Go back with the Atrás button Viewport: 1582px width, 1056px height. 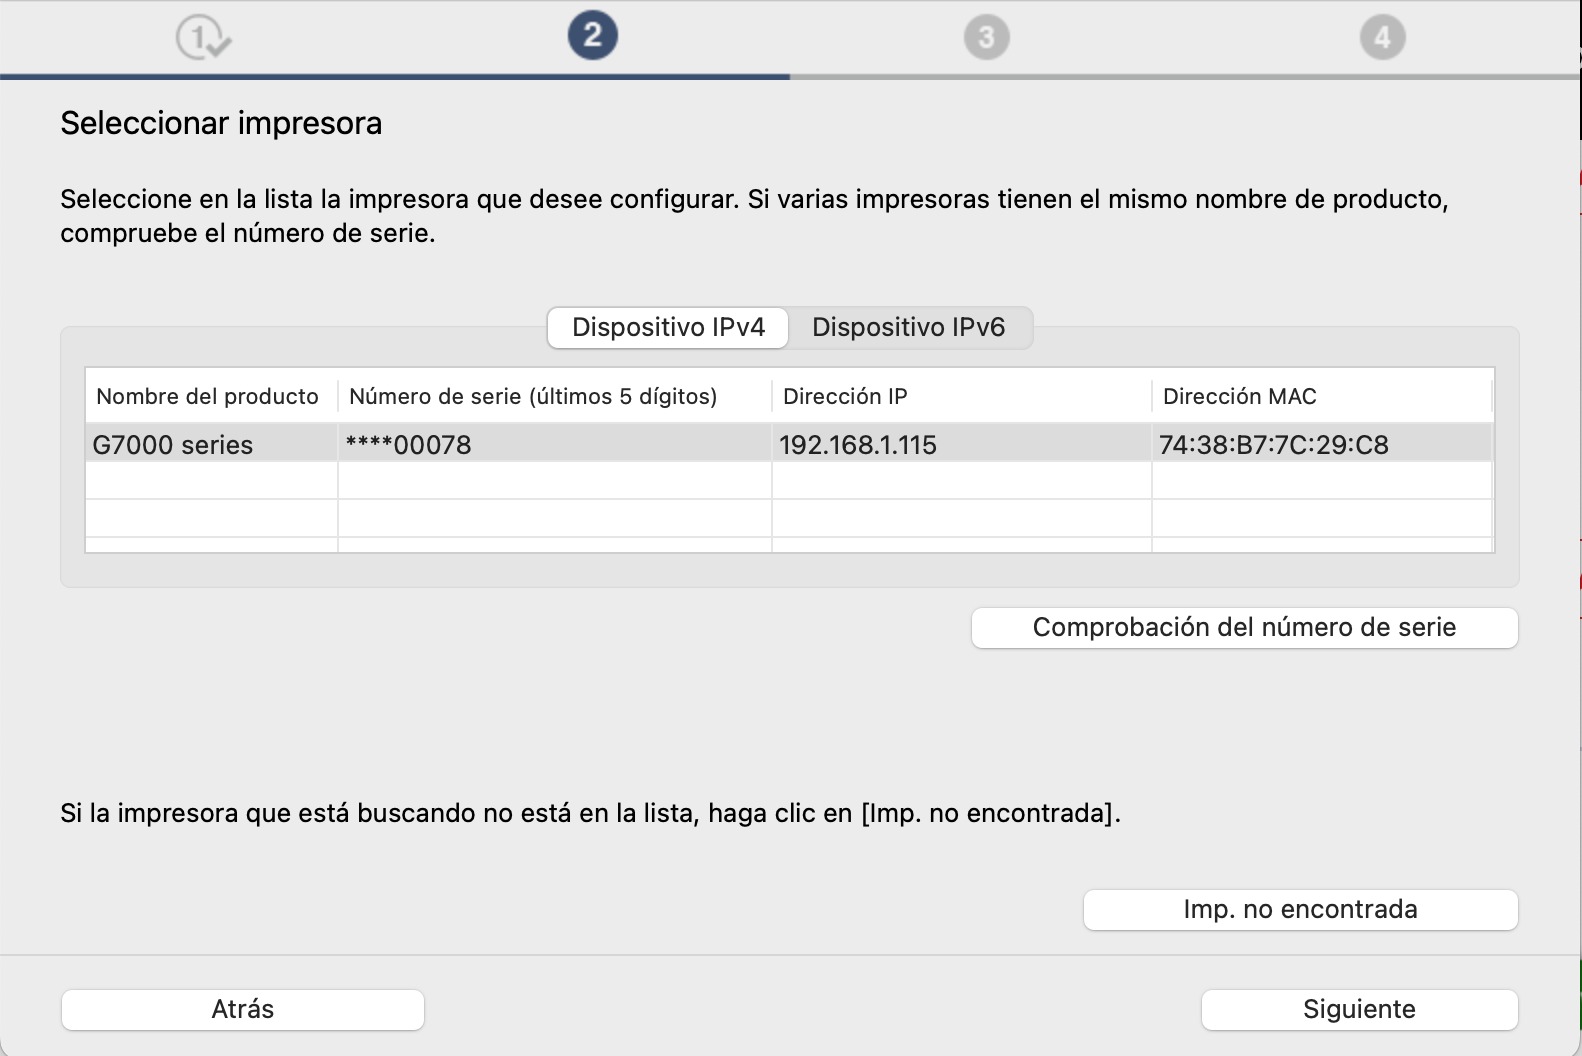click(x=243, y=1010)
